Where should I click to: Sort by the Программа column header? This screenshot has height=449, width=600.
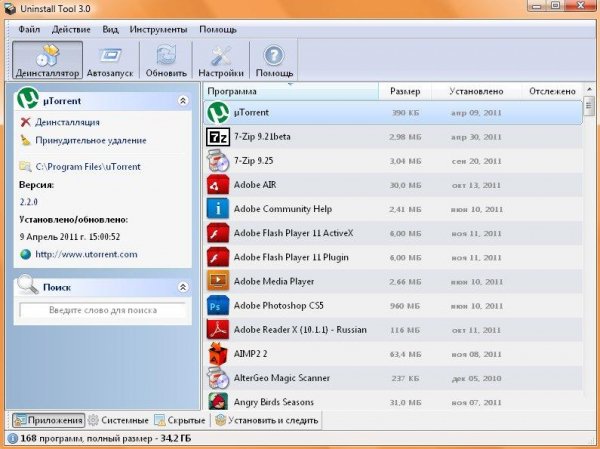[x=290, y=91]
